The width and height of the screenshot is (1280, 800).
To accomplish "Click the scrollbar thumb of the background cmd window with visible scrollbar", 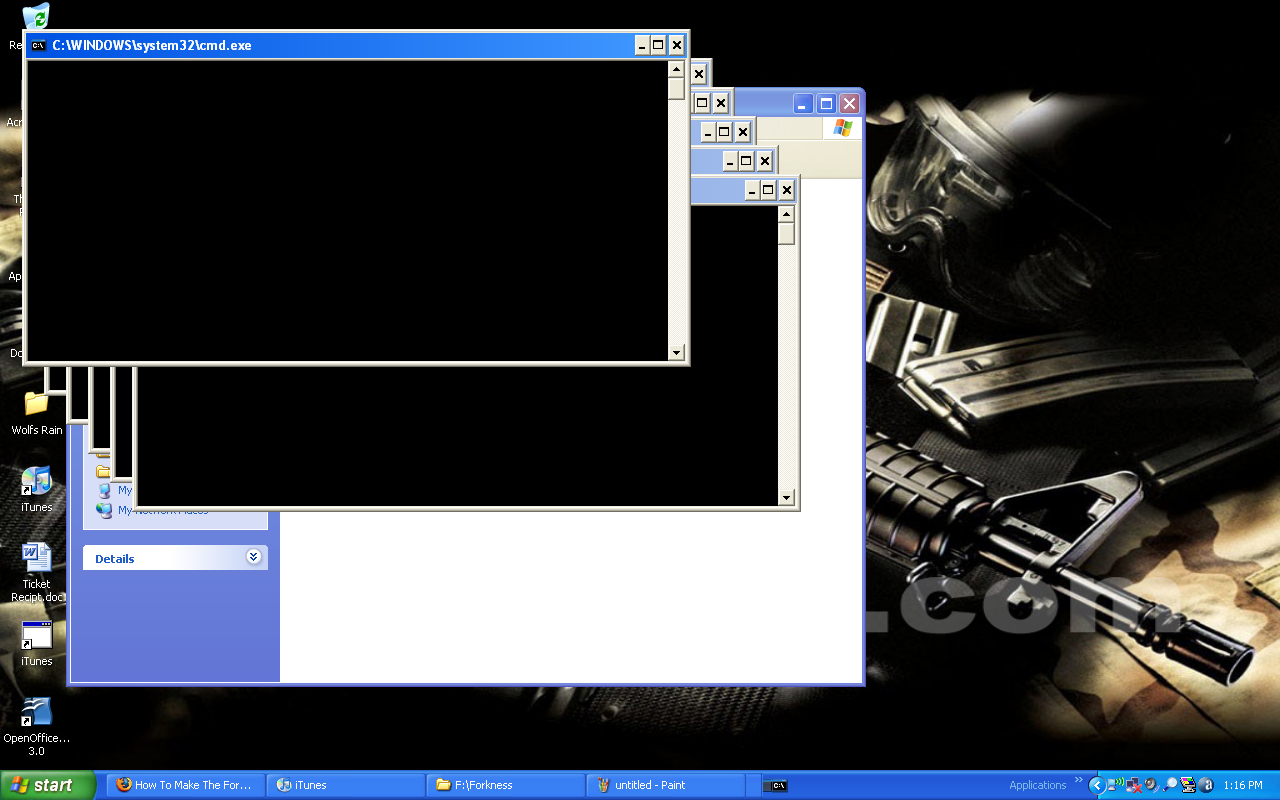I will click(786, 234).
